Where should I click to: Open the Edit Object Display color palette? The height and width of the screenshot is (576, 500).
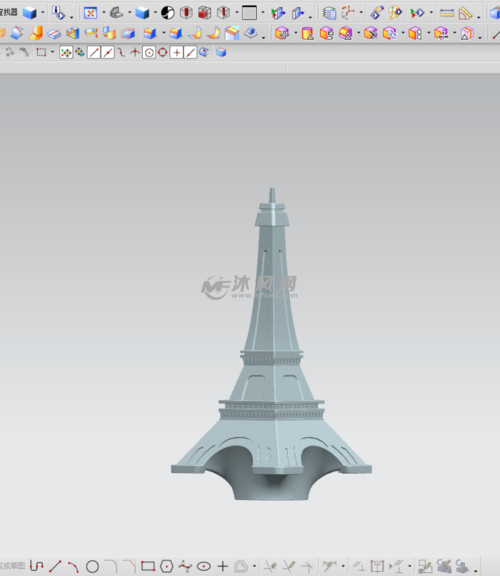[395, 13]
